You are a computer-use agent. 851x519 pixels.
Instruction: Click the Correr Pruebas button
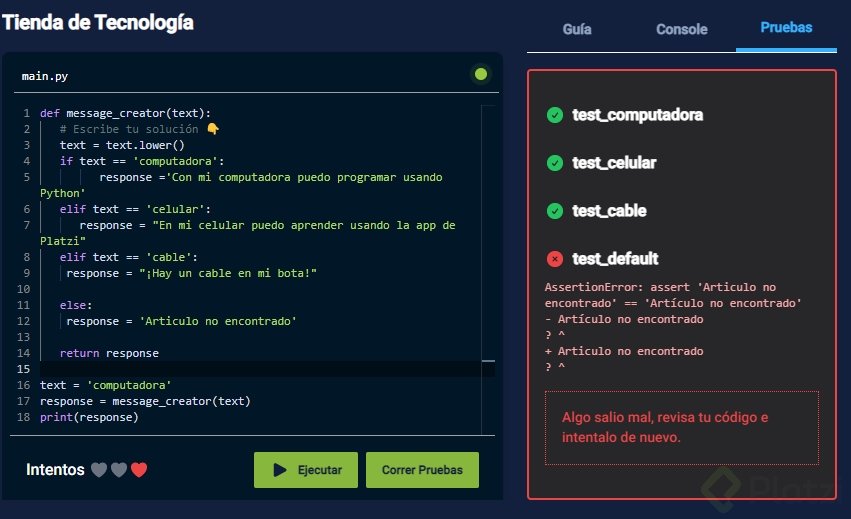coord(422,470)
